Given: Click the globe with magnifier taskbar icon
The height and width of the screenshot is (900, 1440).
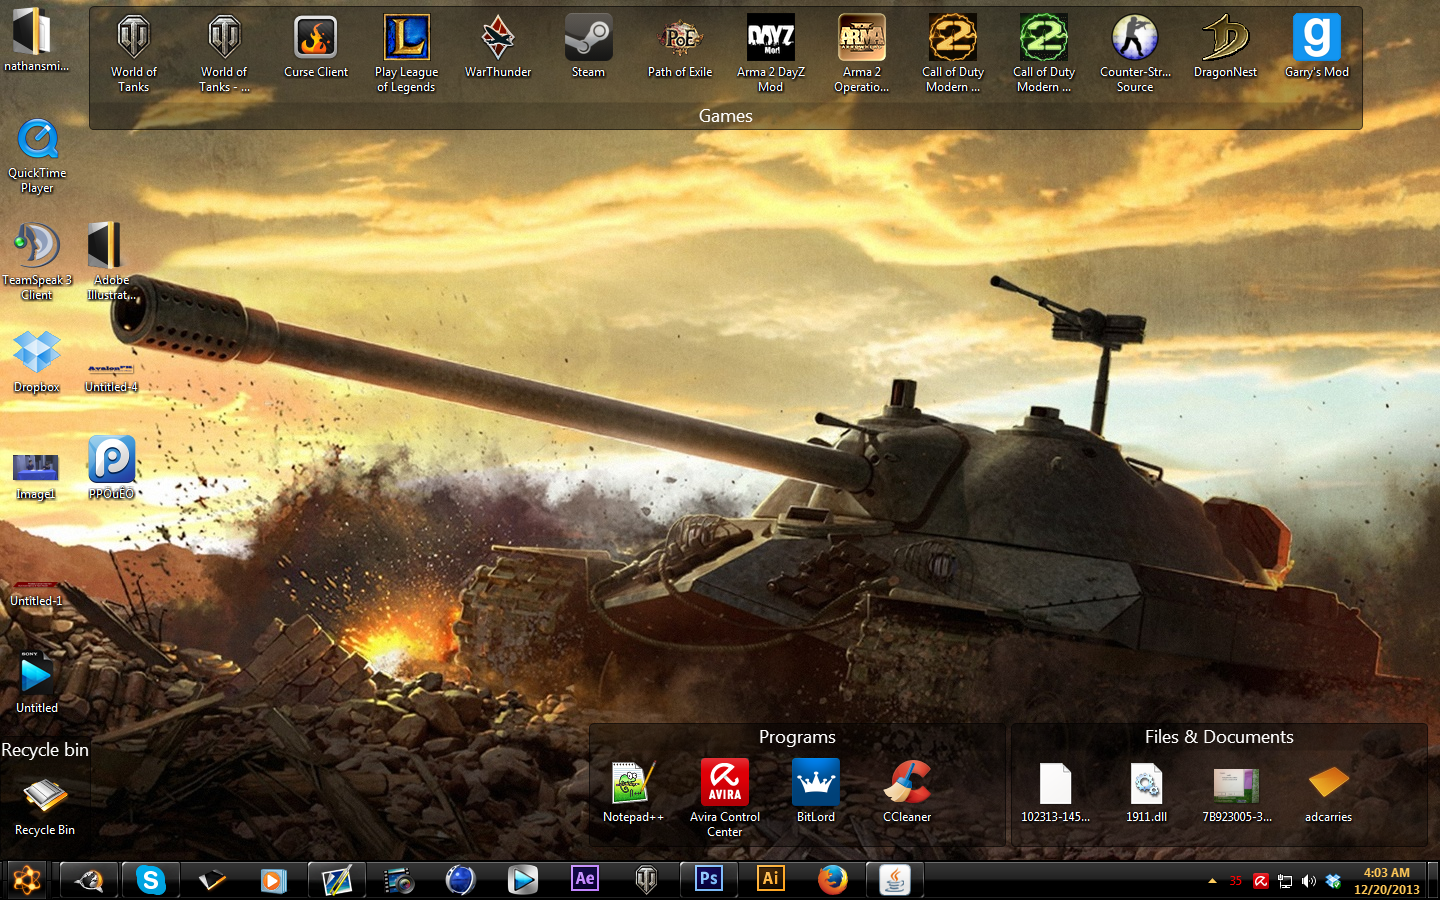Looking at the screenshot, I should (89, 880).
